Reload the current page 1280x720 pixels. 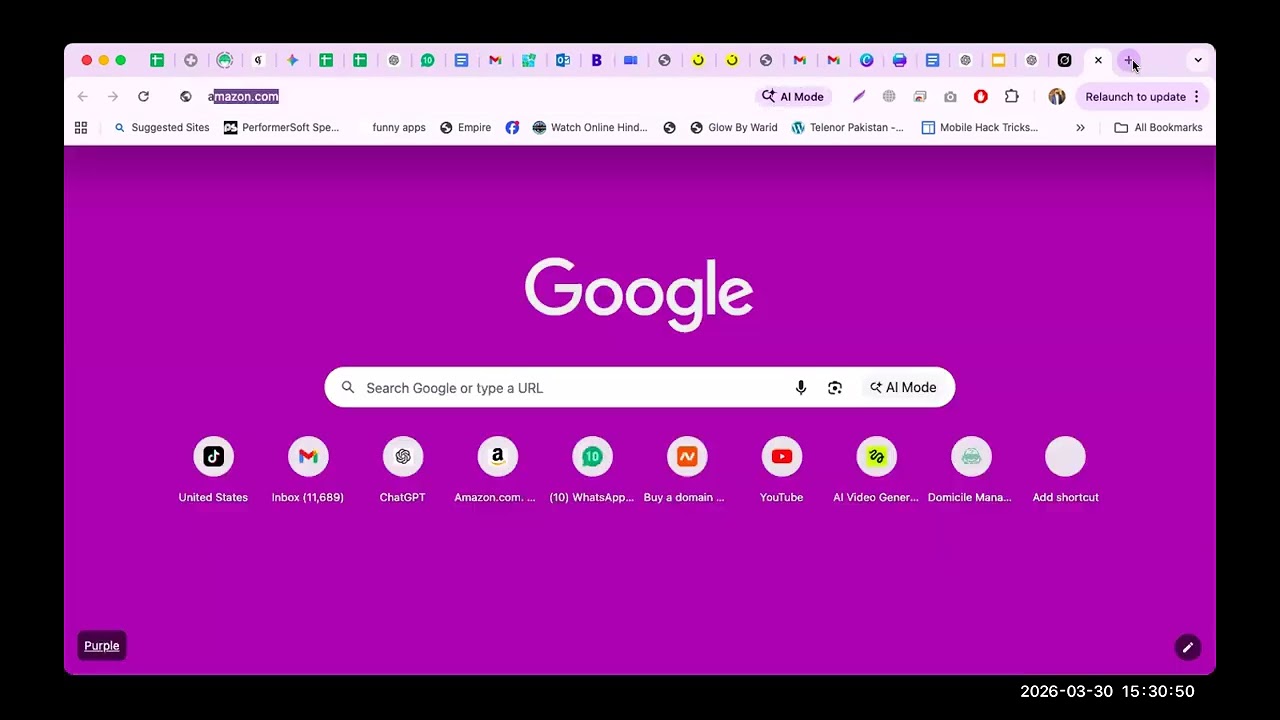[x=143, y=97]
